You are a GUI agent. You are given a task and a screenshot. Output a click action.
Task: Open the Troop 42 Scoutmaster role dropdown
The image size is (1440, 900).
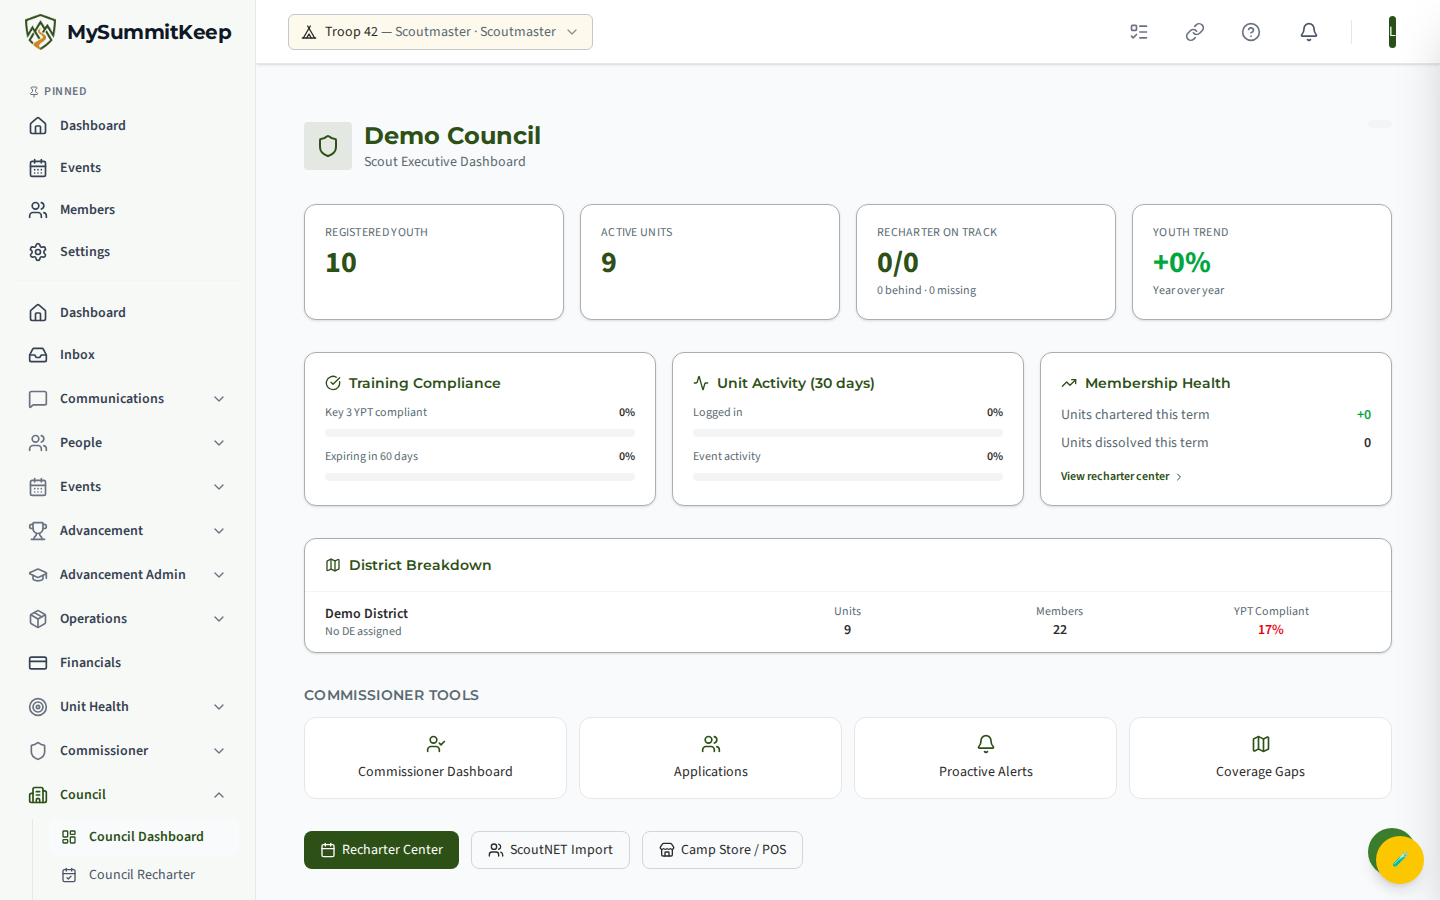tap(440, 32)
